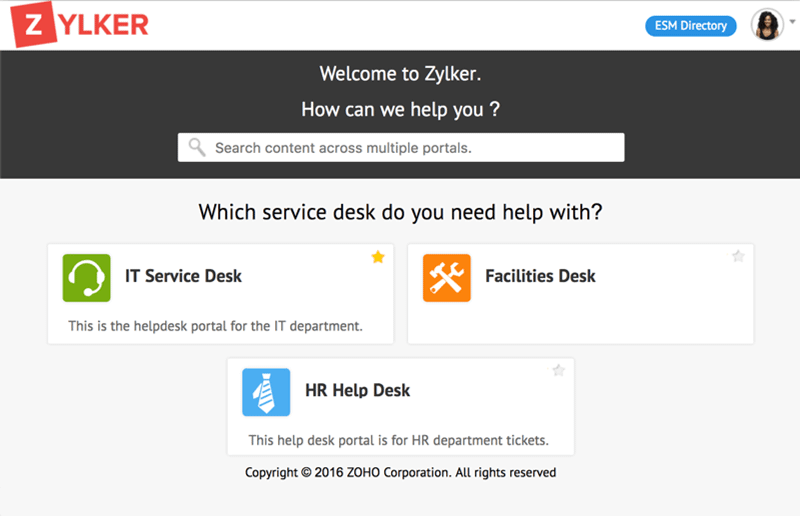Click the green headset IT Service Desk icon
Screen dimensions: 800x516
pos(86,278)
